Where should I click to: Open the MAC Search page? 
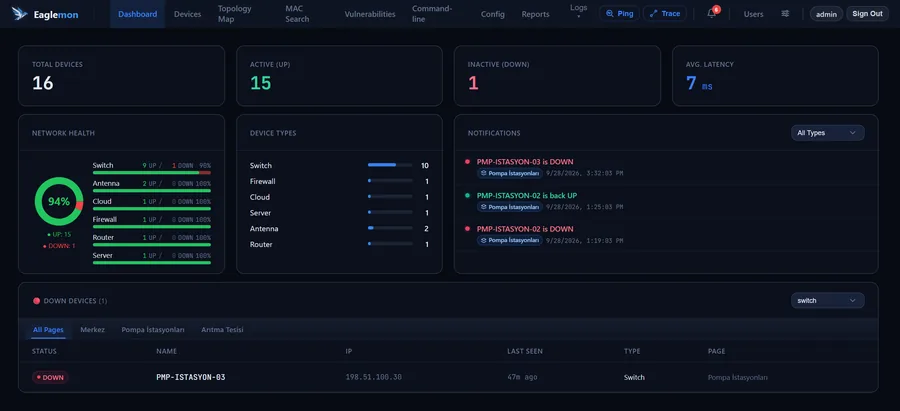(297, 14)
